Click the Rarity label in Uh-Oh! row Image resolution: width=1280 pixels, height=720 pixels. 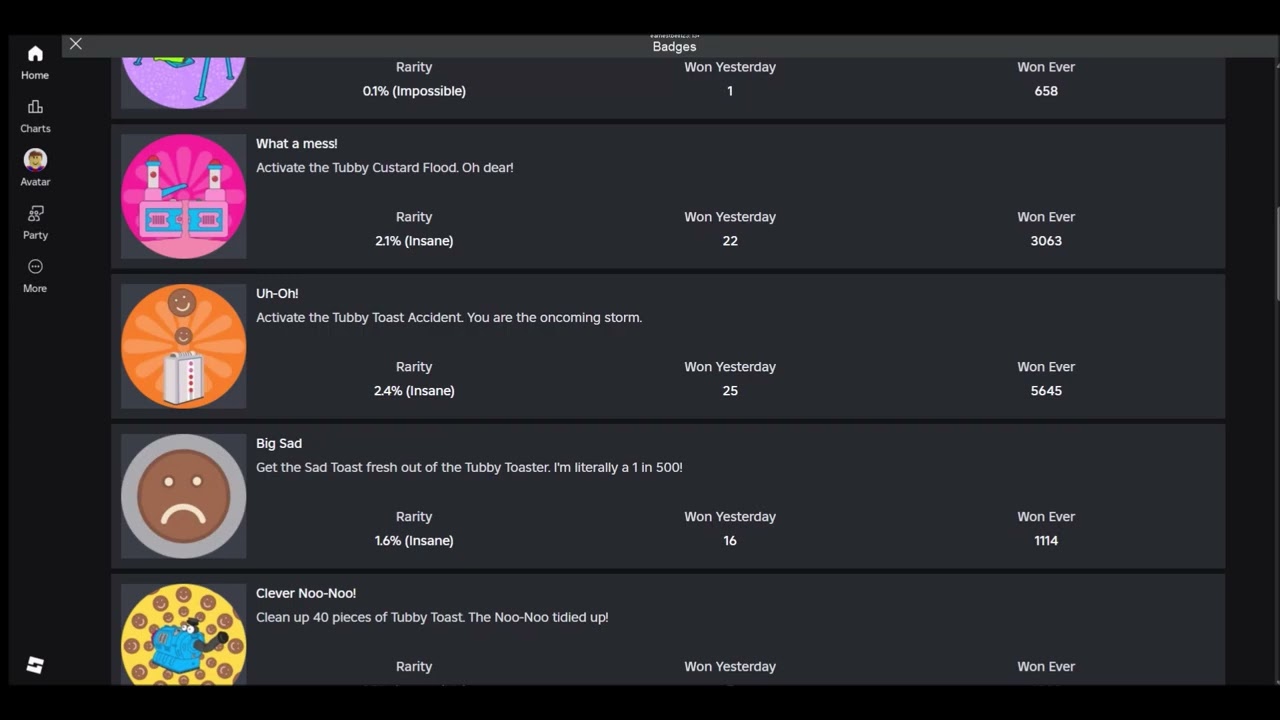(414, 367)
